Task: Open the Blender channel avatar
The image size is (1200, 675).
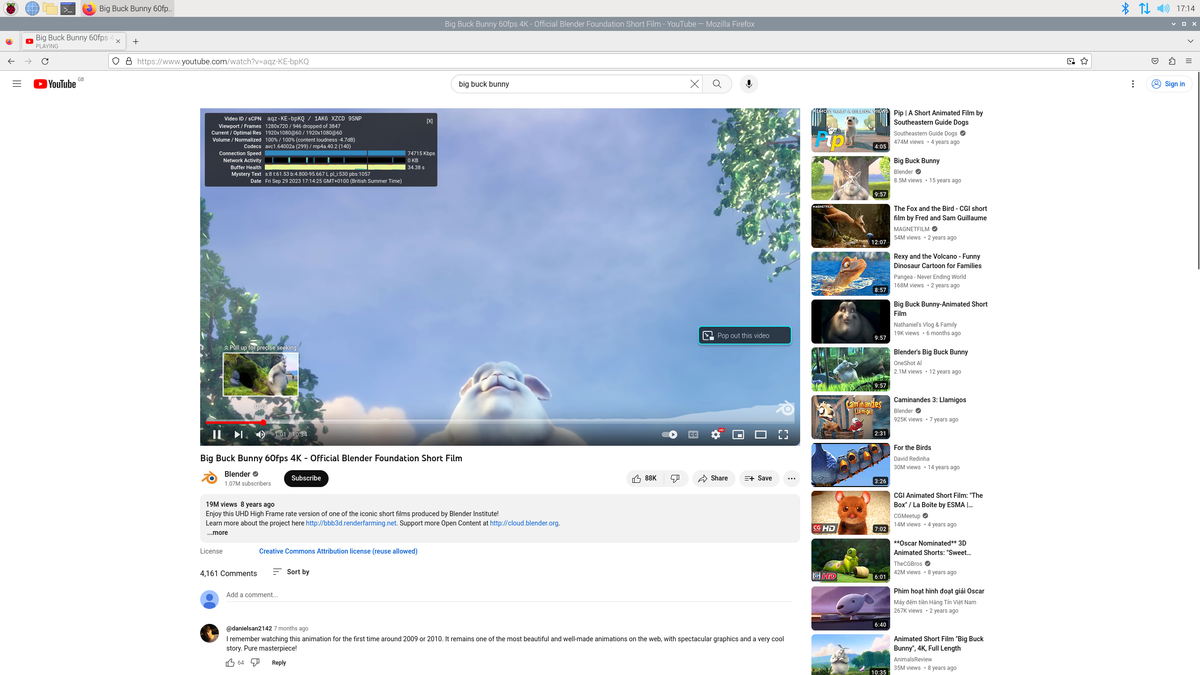Action: (x=210, y=478)
